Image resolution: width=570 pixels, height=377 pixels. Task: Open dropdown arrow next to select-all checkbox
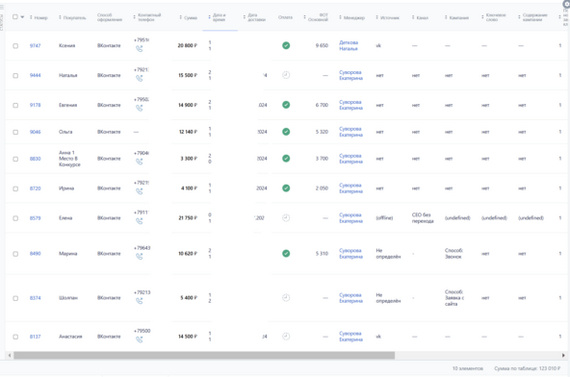(22, 17)
